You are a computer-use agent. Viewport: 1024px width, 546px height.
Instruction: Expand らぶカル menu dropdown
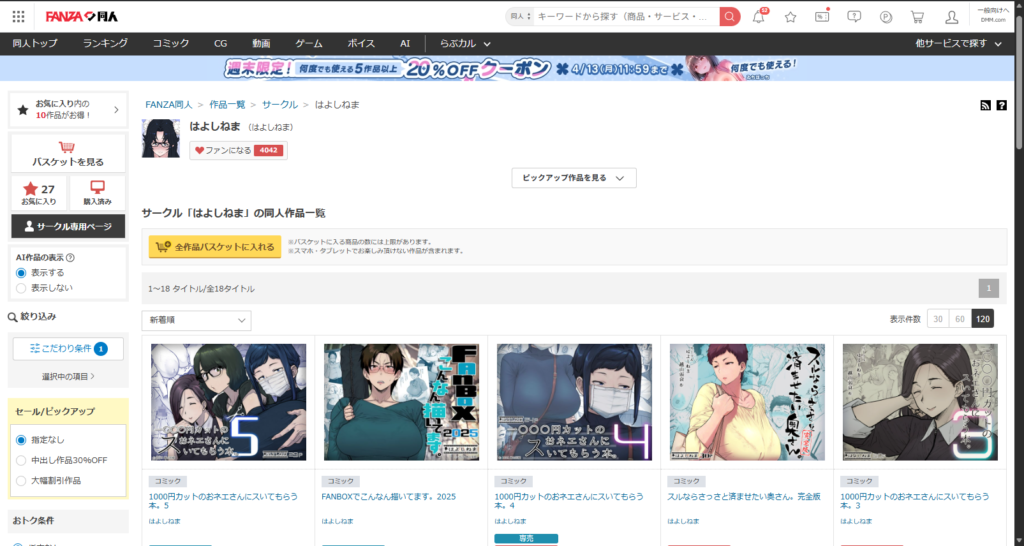coord(465,44)
